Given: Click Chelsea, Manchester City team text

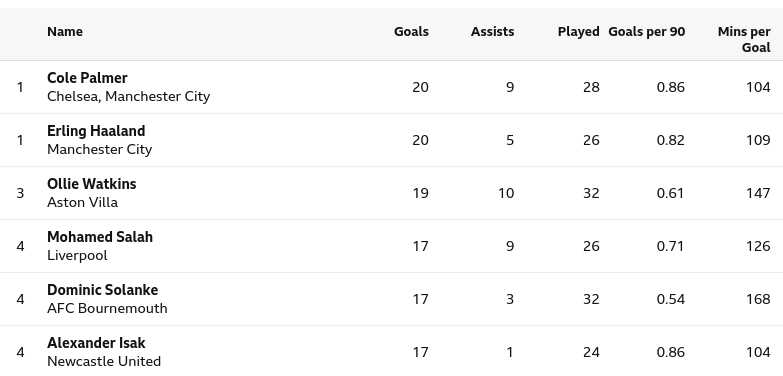Looking at the screenshot, I should (x=129, y=96).
